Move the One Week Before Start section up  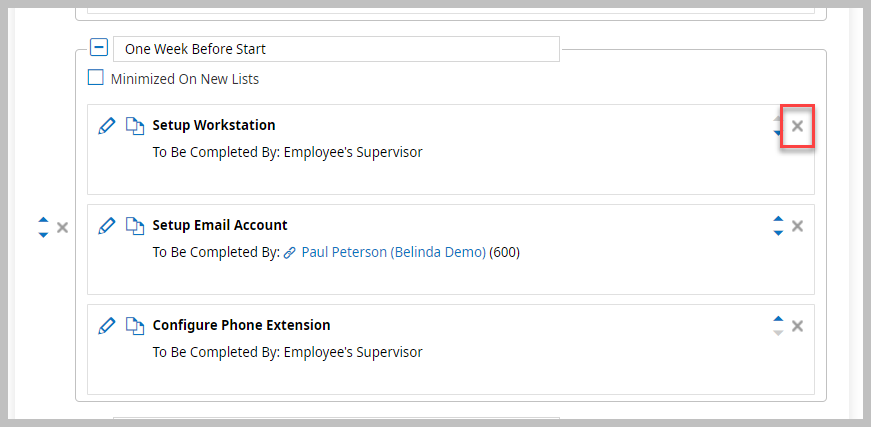tap(43, 221)
